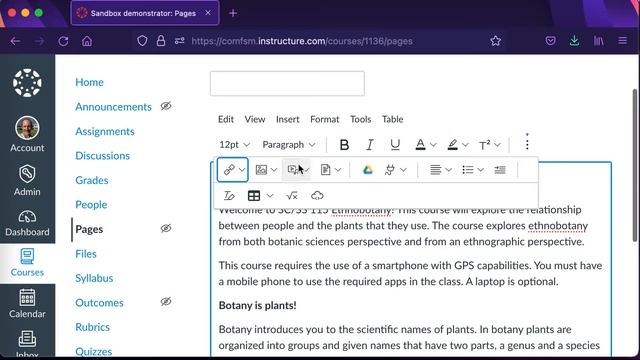Image resolution: width=640 pixels, height=360 pixels.
Task: Click the page vertical scrollbar
Action: pos(635,165)
